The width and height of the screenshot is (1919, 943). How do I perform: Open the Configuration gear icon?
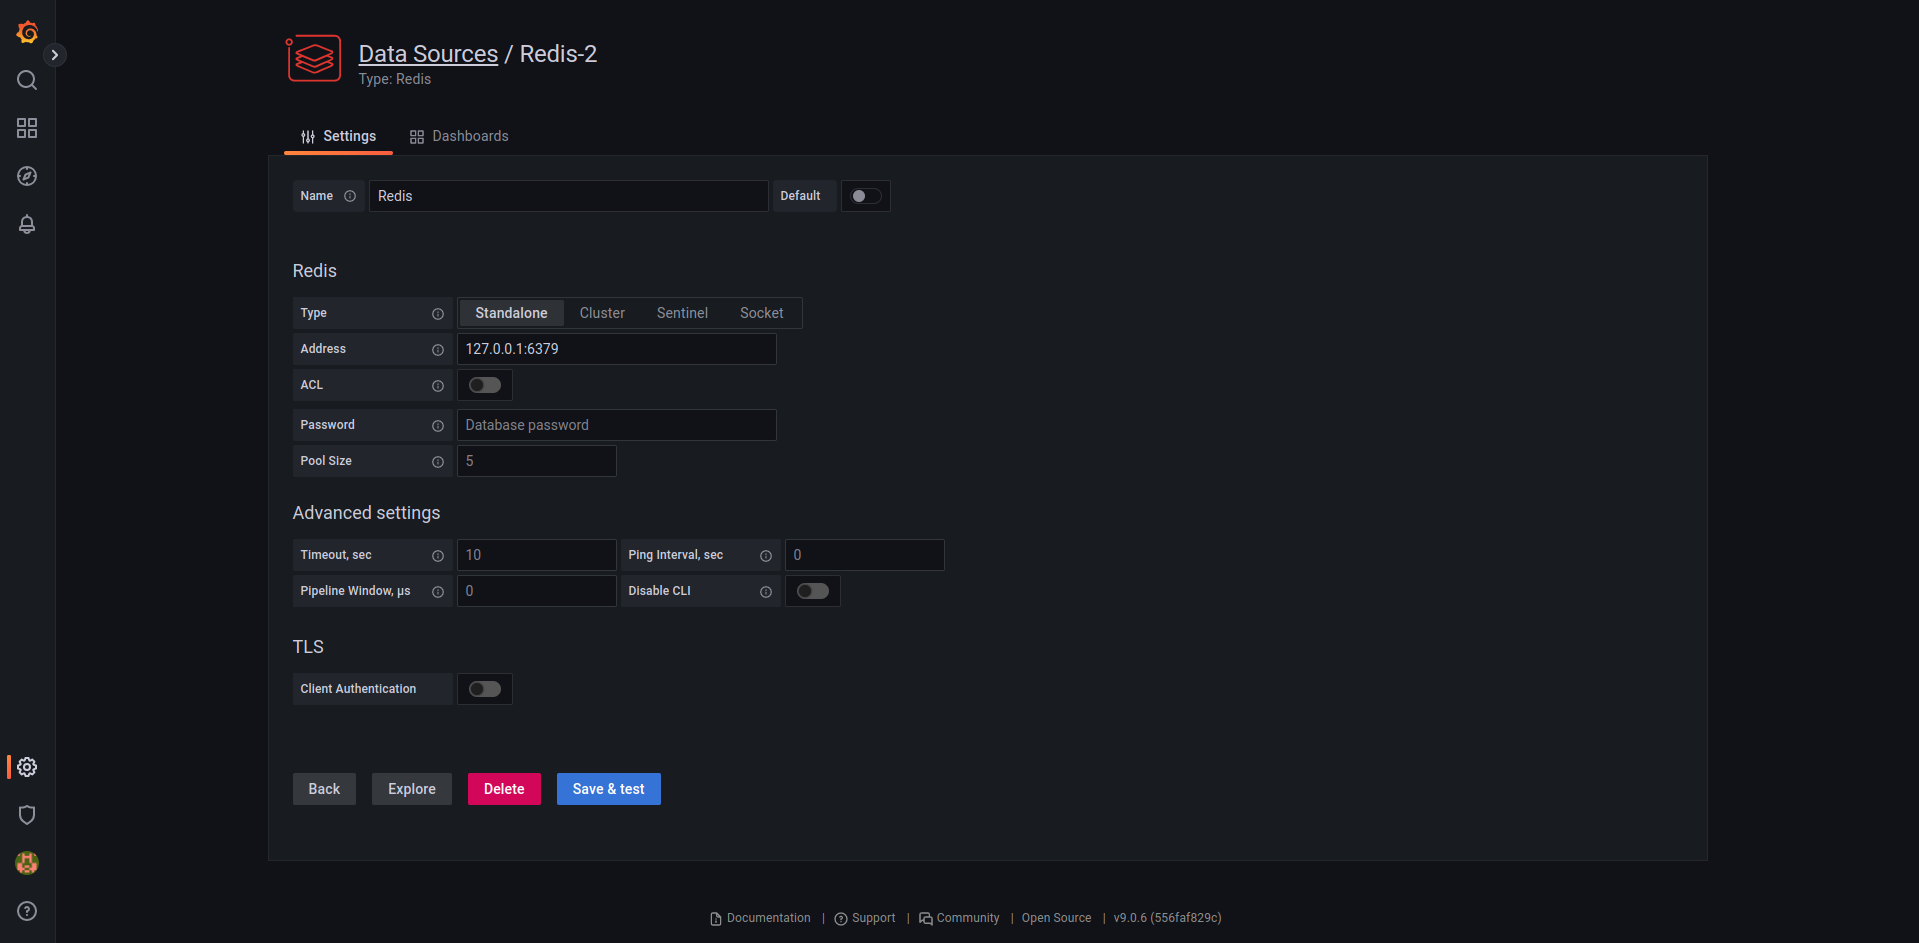pos(27,767)
